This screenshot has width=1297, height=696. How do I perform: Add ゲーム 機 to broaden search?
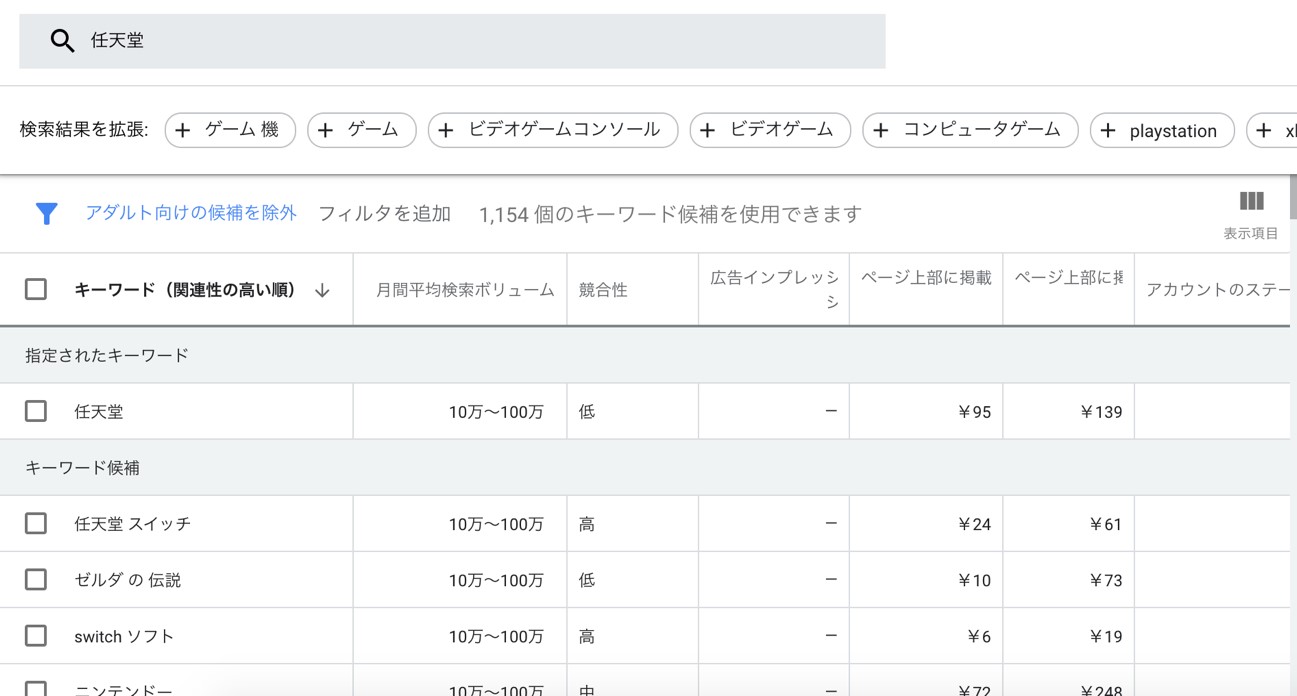(x=230, y=130)
